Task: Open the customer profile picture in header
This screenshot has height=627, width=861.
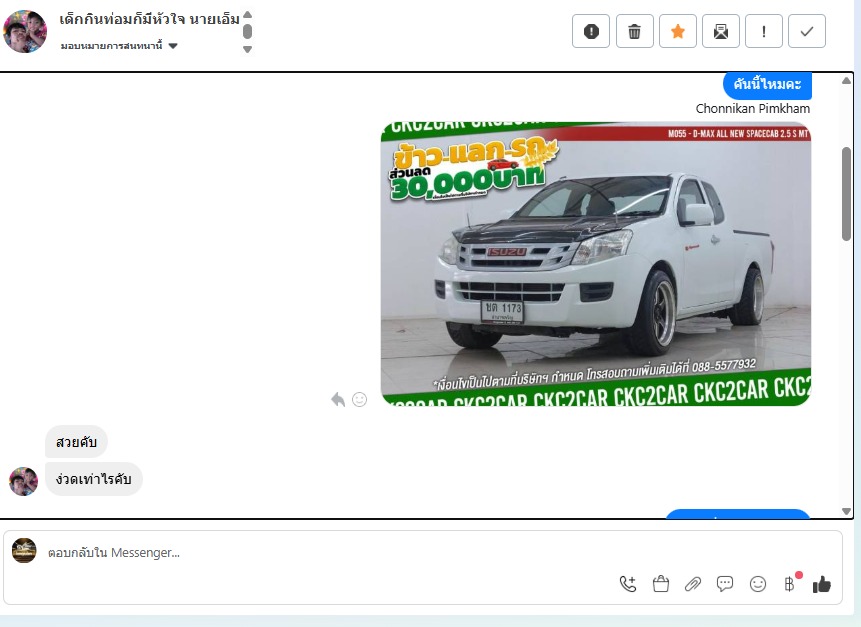Action: [25, 31]
